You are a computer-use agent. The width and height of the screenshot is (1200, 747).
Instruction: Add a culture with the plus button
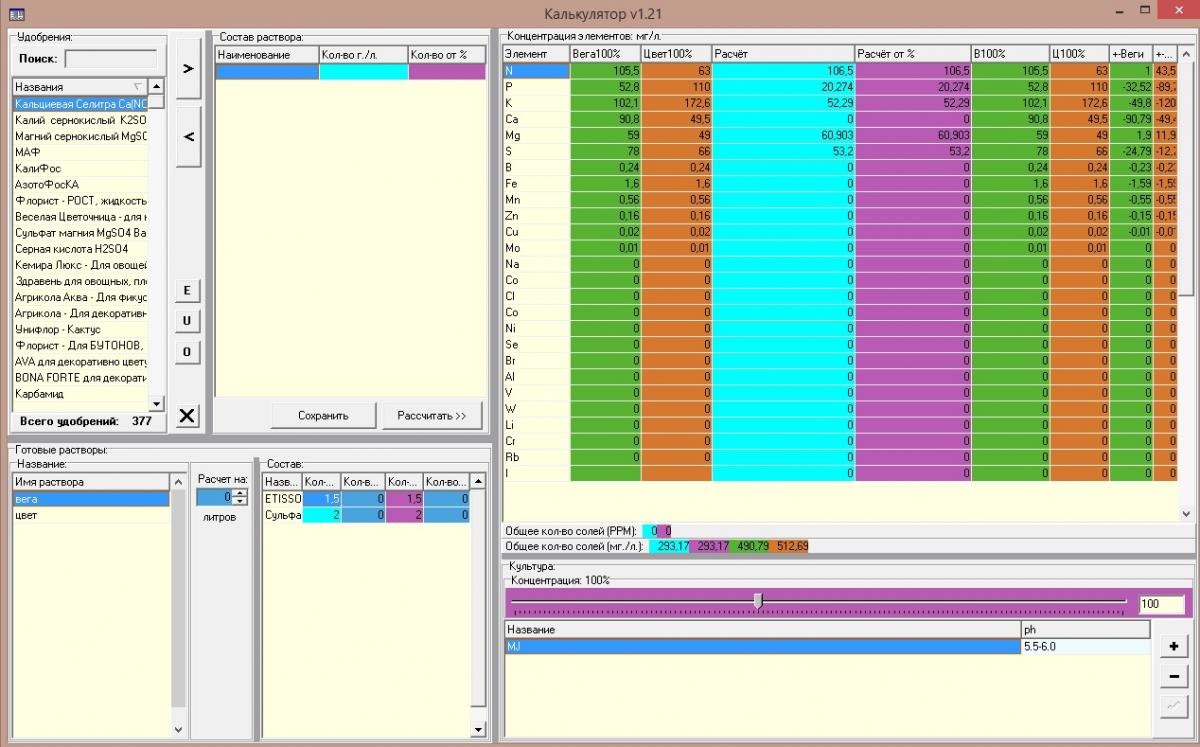pos(1172,647)
